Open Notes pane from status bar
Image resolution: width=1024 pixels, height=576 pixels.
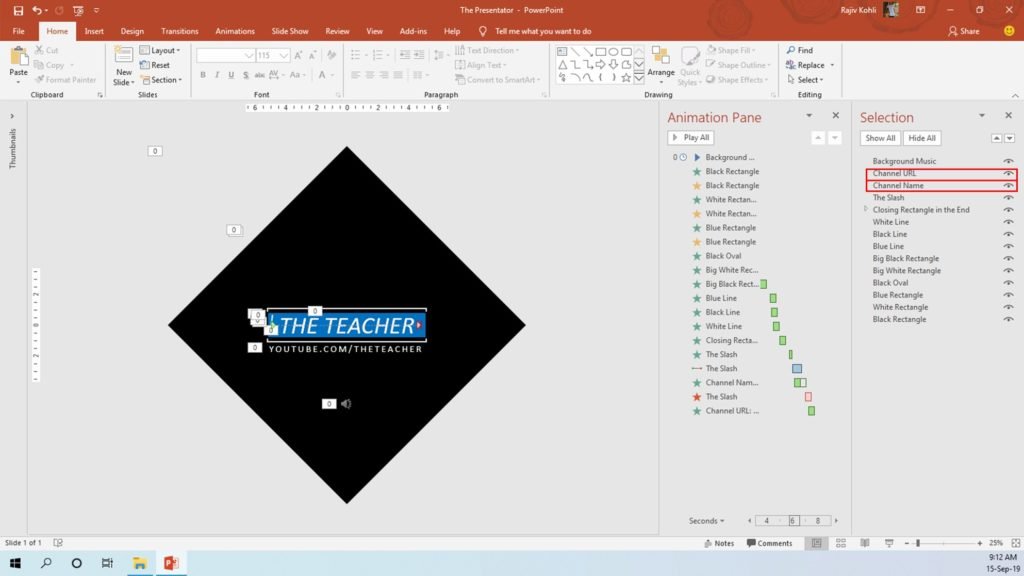(719, 543)
